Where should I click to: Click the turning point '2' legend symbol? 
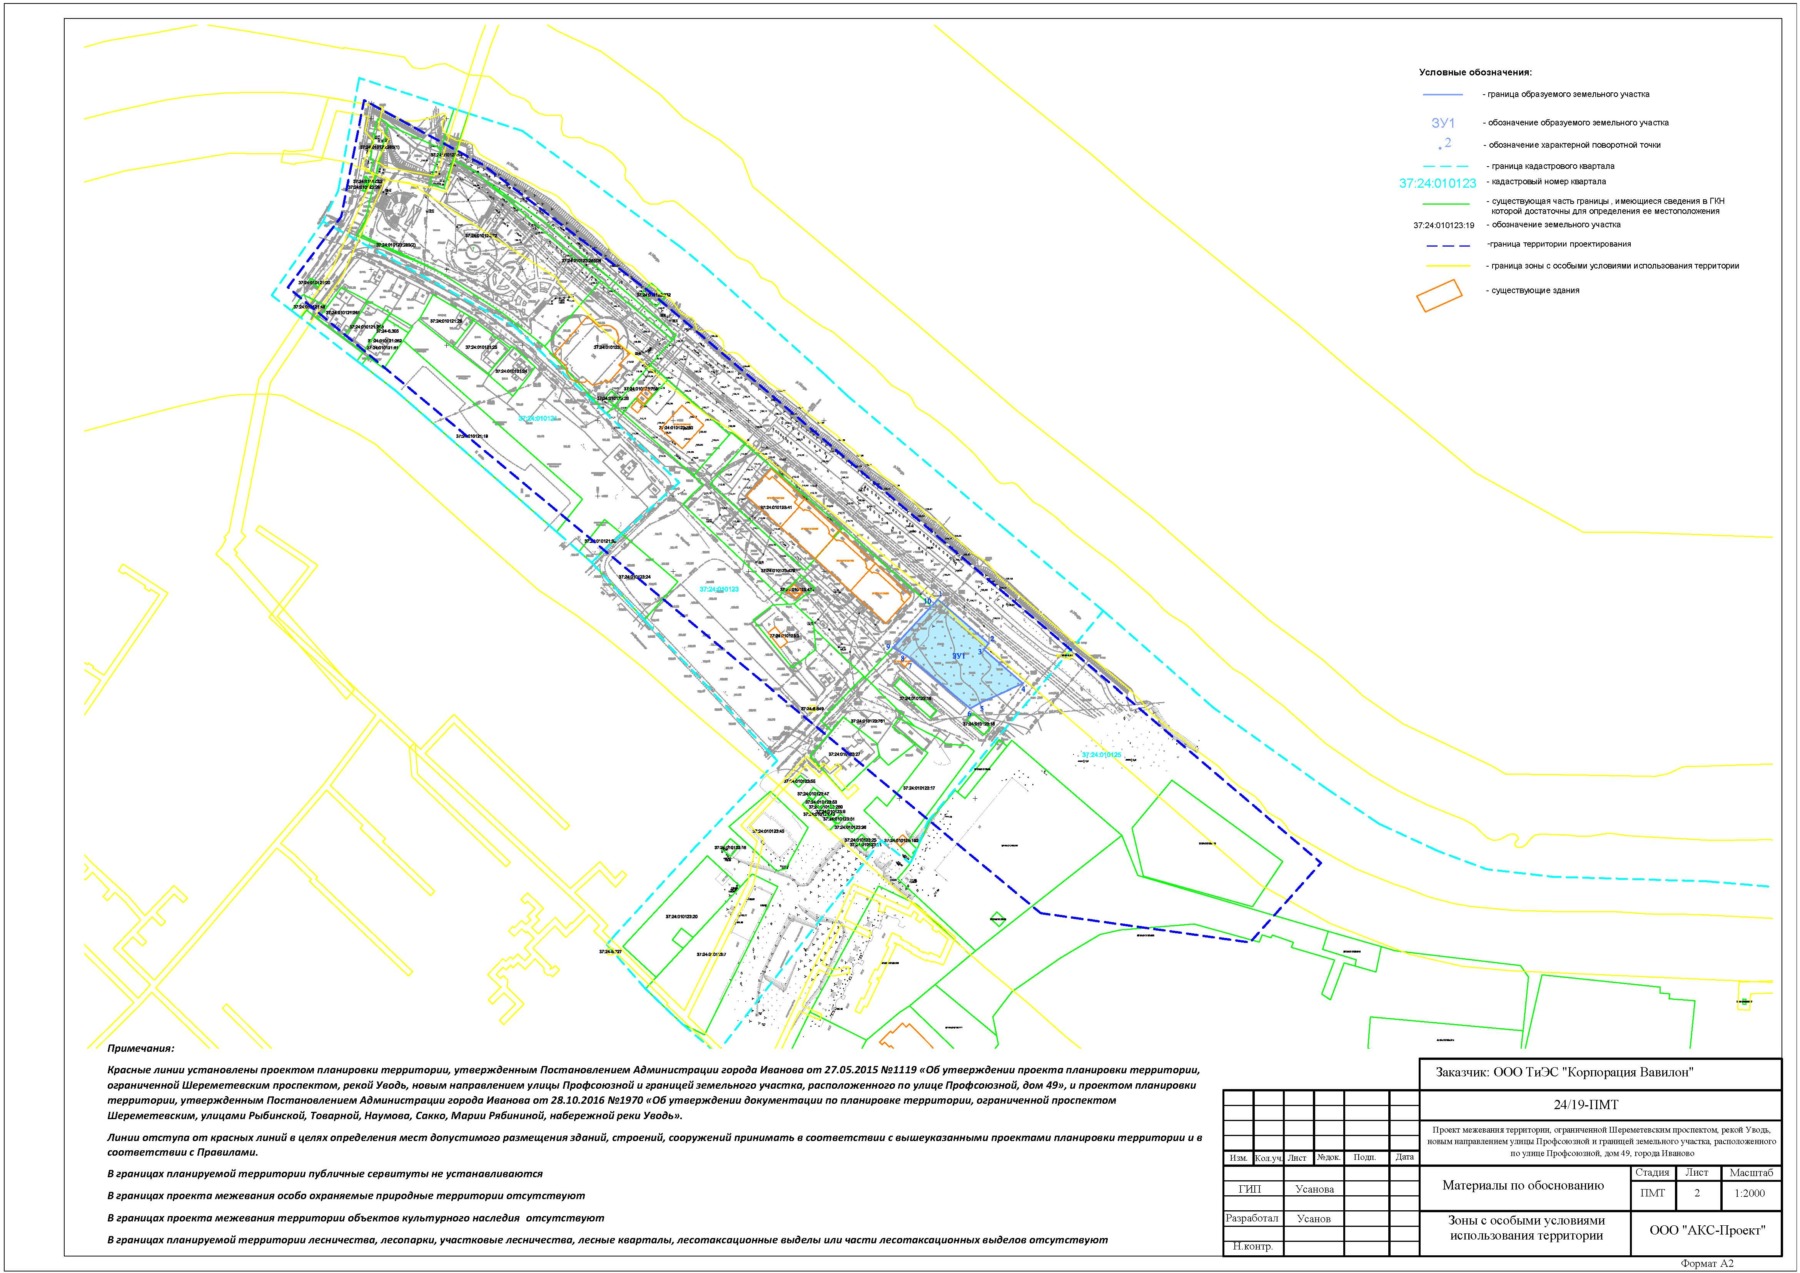pyautogui.click(x=1445, y=145)
